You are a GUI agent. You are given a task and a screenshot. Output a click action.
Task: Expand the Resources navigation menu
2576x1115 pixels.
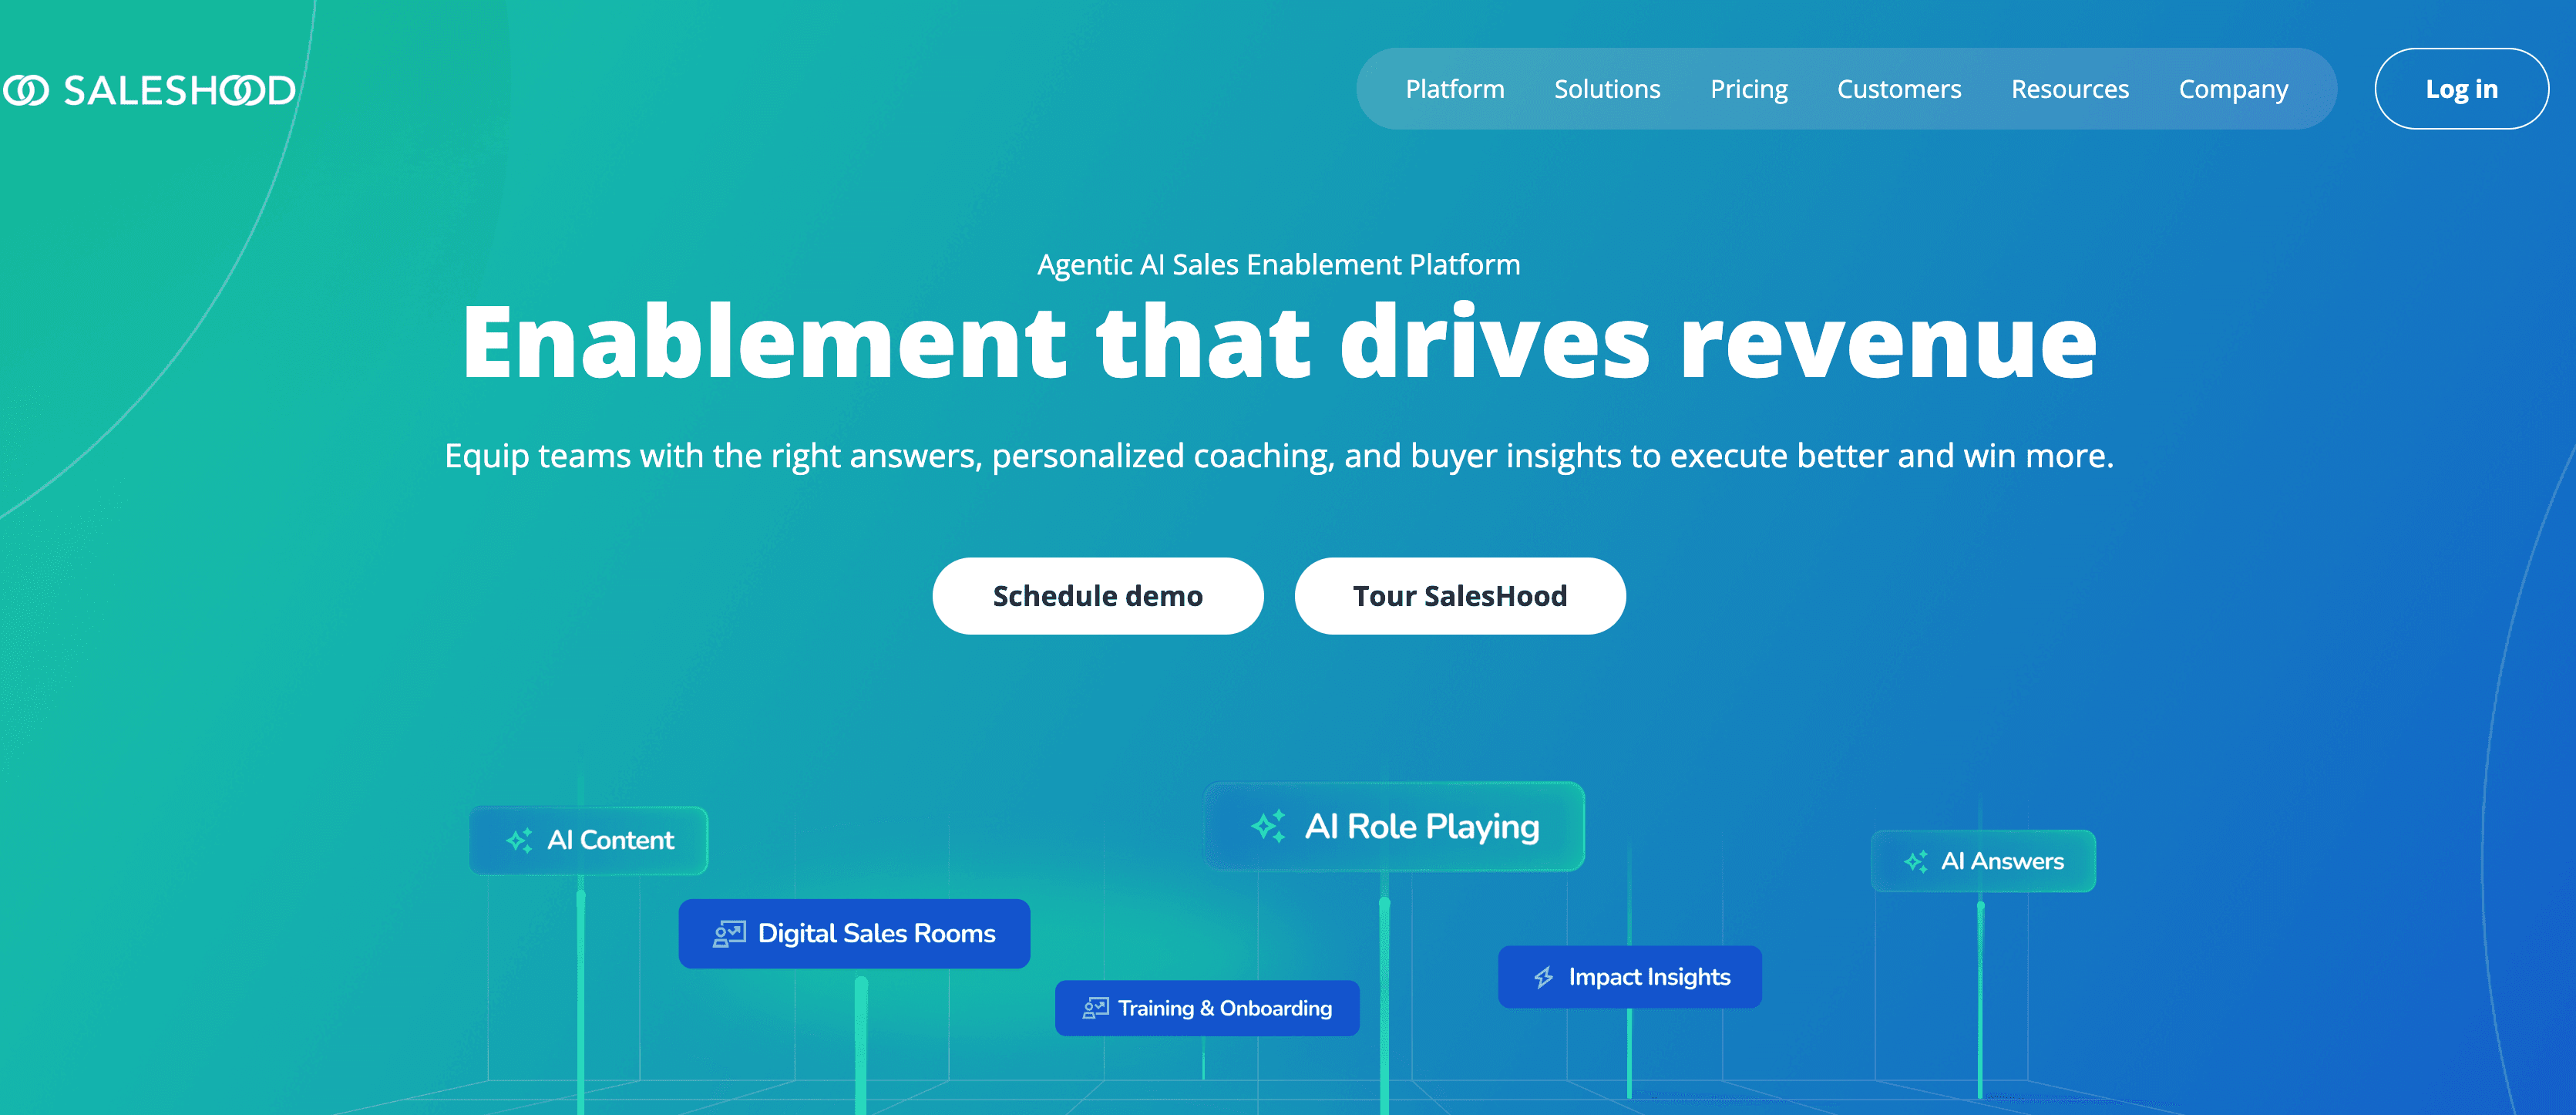[x=2069, y=89]
